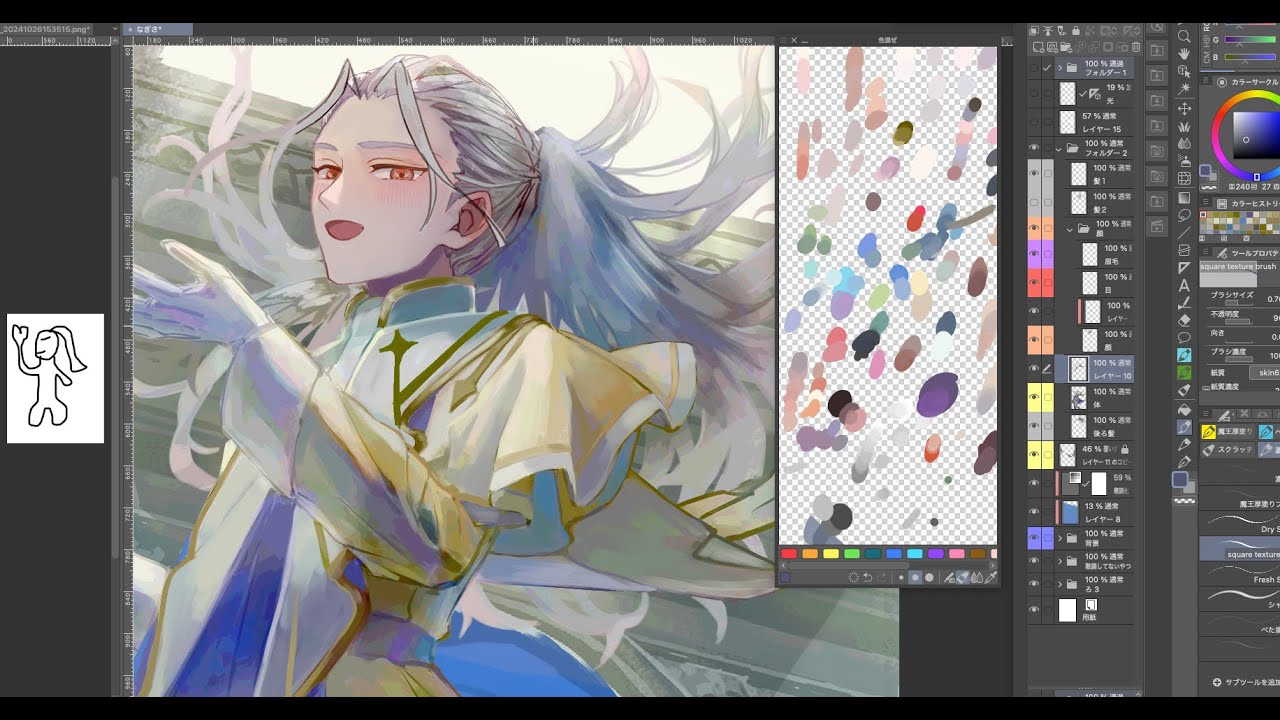This screenshot has width=1280, height=720.
Task: Select the operation object cube tool
Action: [1184, 70]
